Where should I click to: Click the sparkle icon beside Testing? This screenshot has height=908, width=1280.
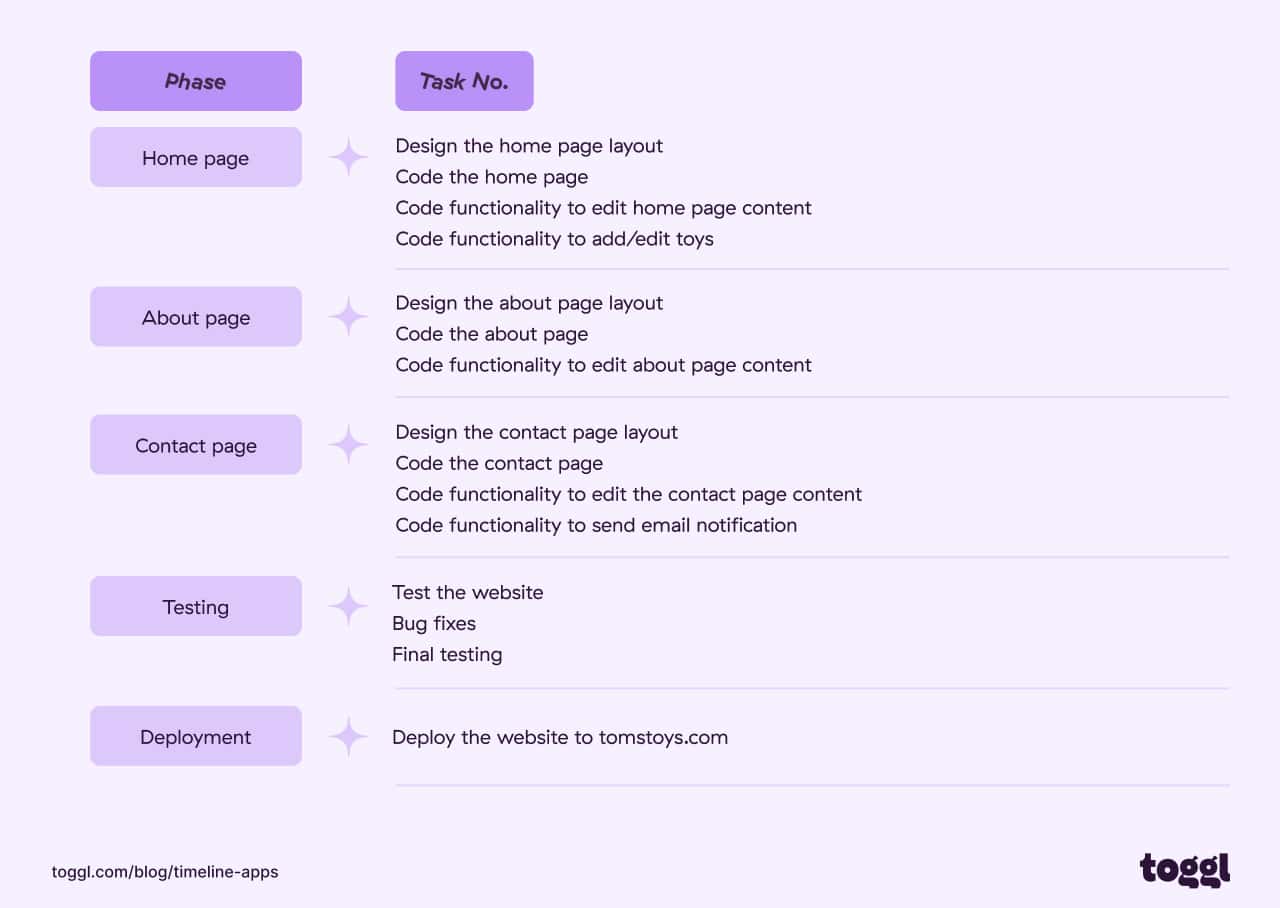[349, 607]
